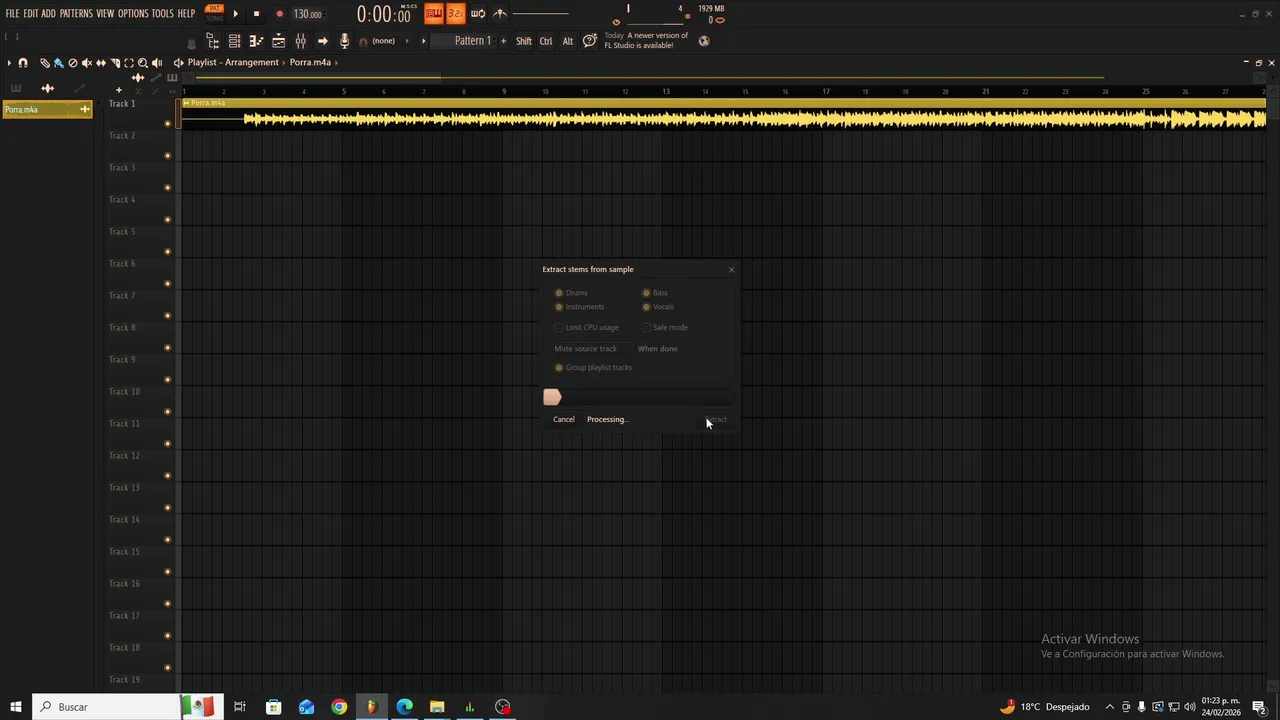The image size is (1280, 720).
Task: Cancel the stem extraction
Action: click(564, 419)
